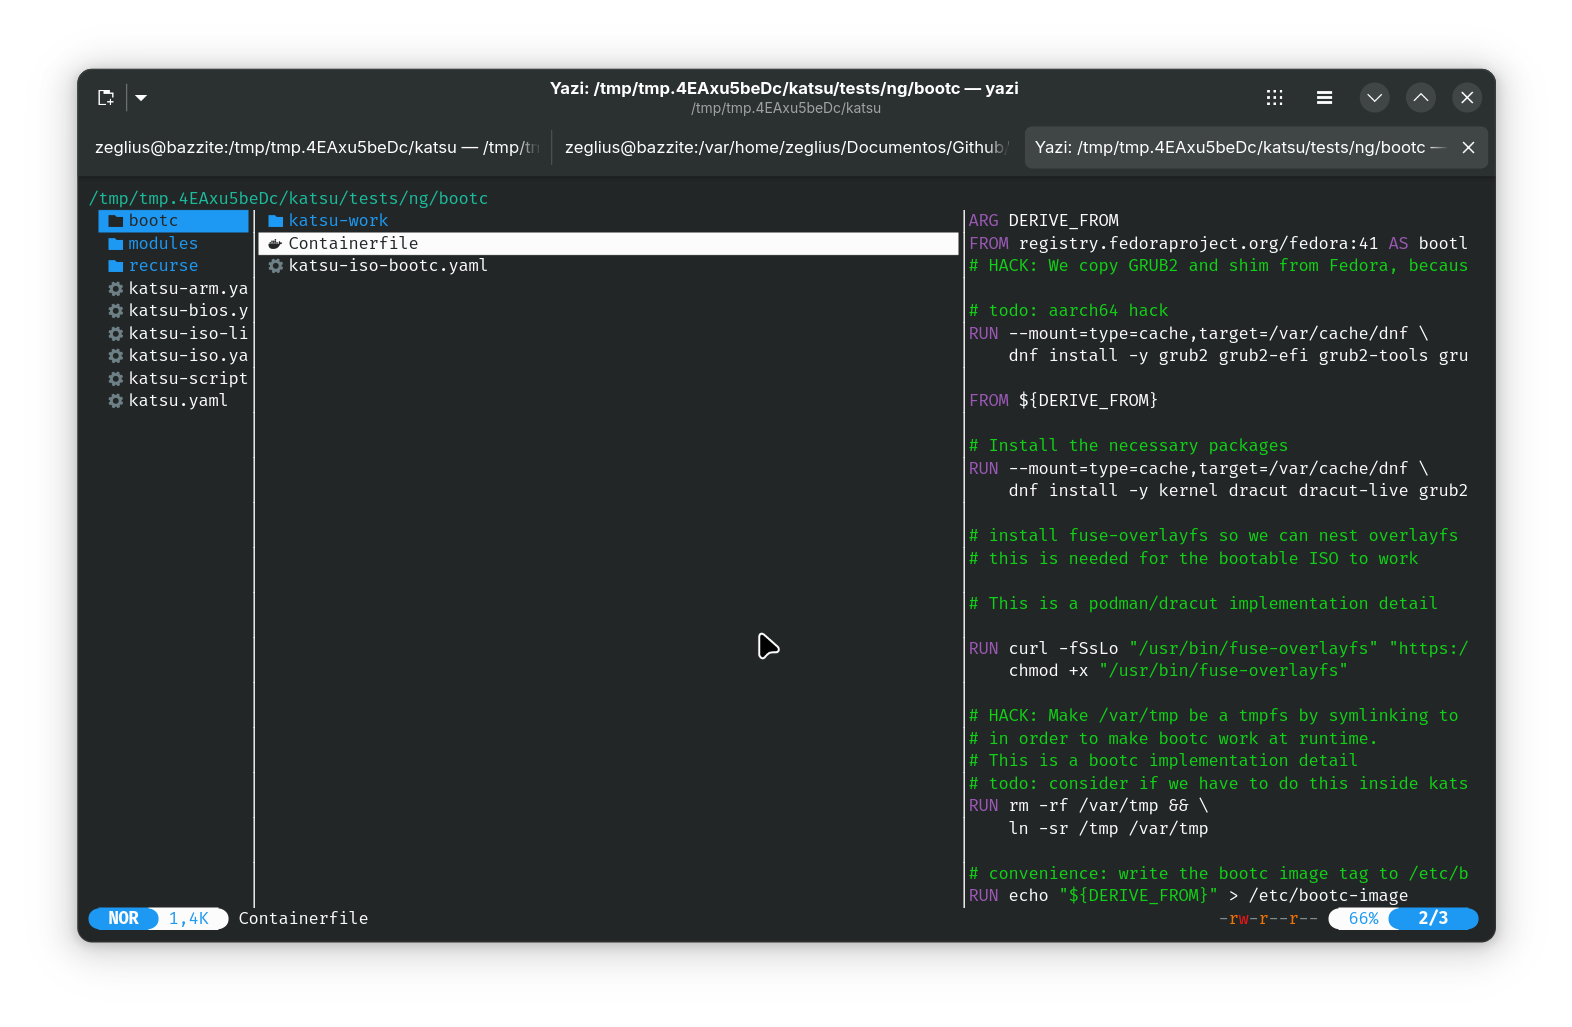Open the dropdown arrow beside new tab
Viewport: 1572px width, 1027px height.
coord(141,98)
